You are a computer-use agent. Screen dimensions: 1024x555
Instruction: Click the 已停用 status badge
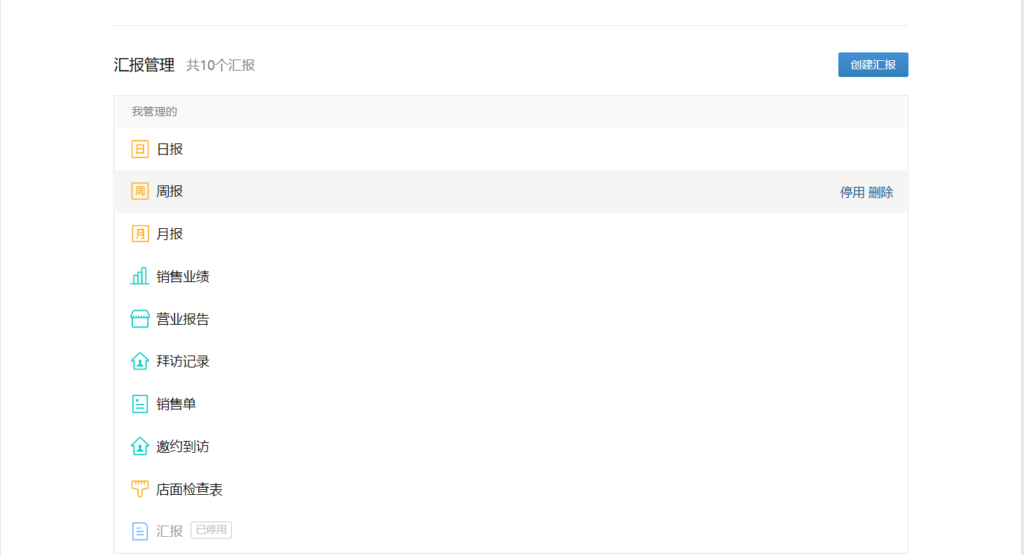pos(211,530)
